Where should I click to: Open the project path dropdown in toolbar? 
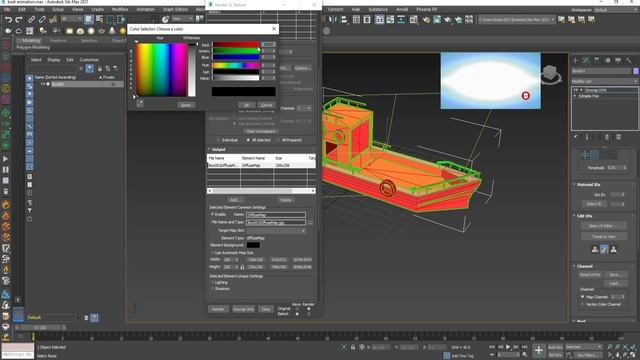pos(517,20)
